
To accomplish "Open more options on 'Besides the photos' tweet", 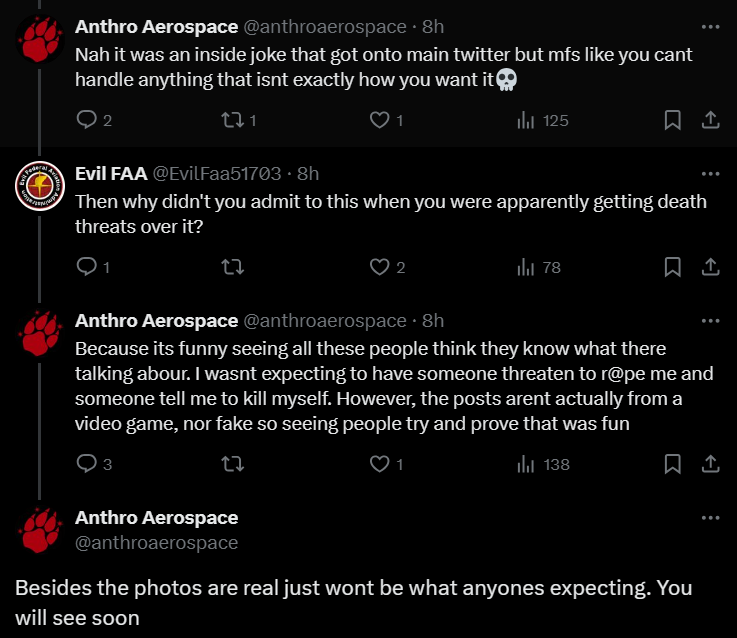I will [710, 518].
